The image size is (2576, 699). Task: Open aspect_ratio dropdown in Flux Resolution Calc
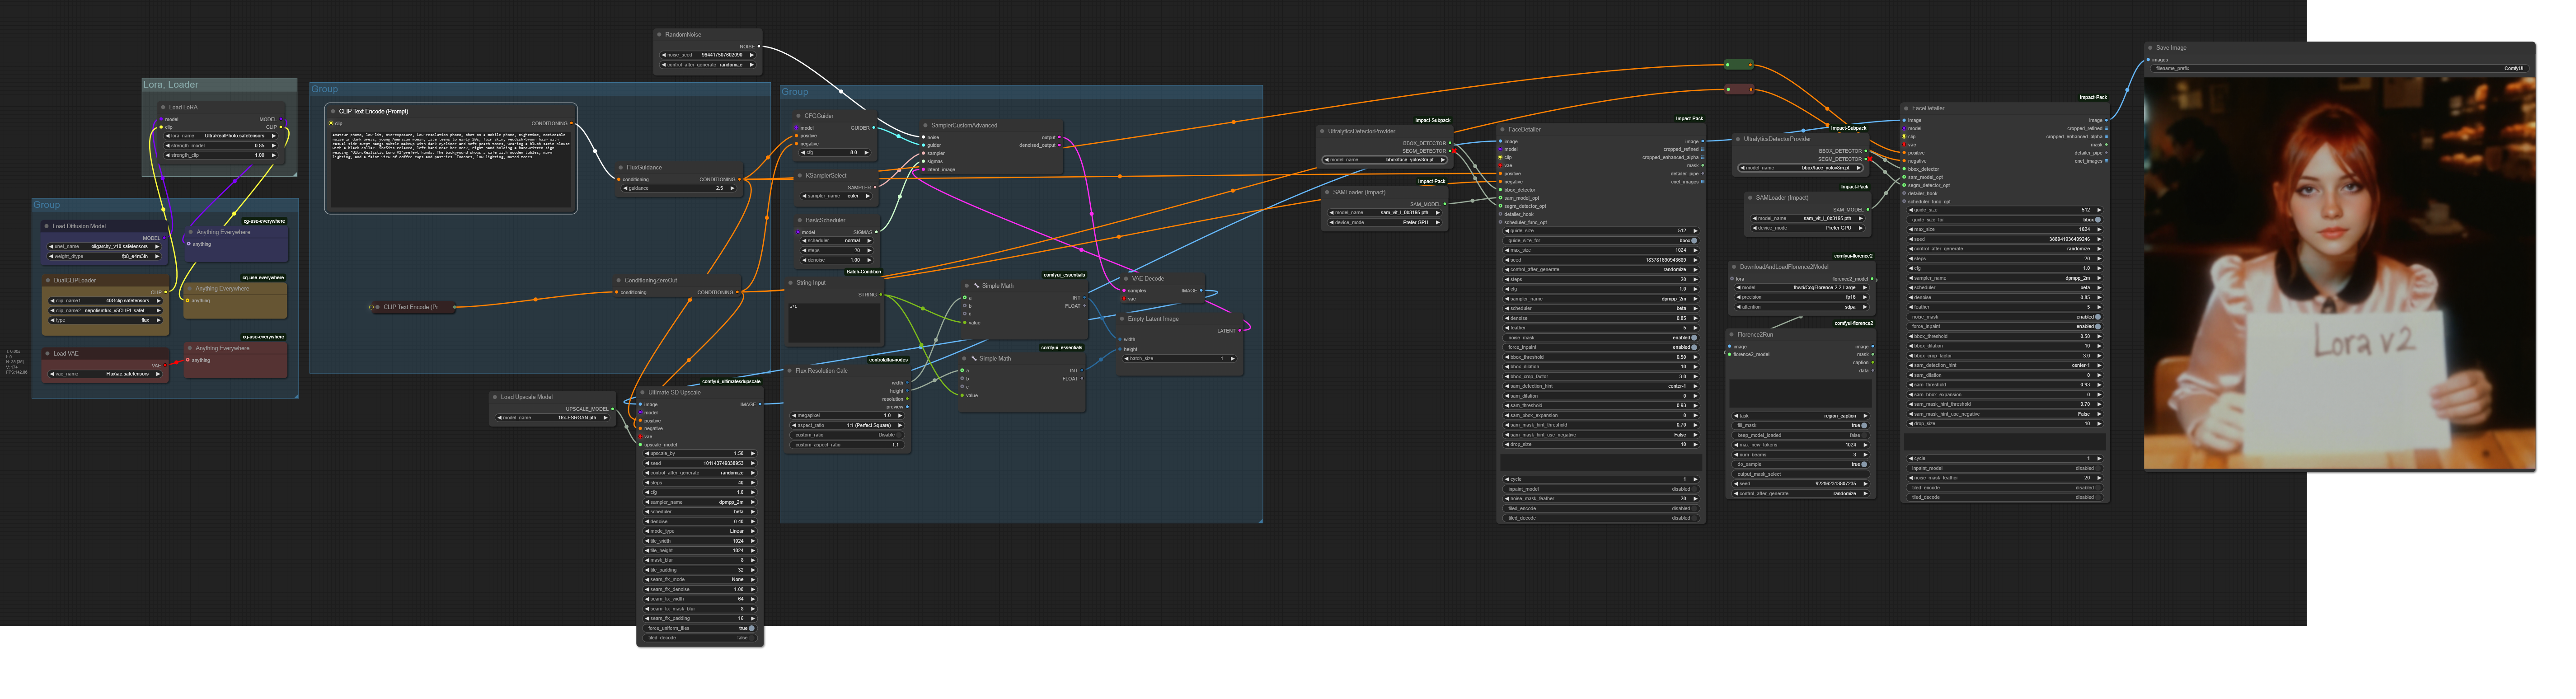pyautogui.click(x=848, y=425)
